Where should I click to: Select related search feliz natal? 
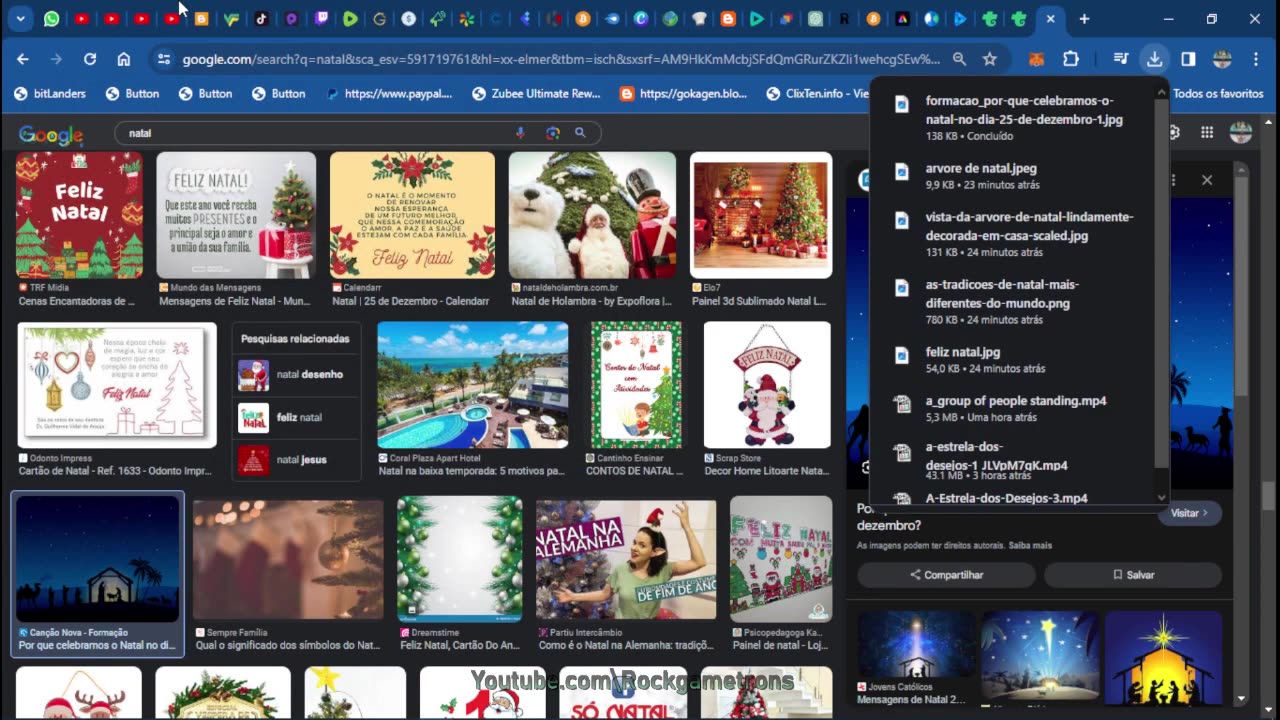[296, 417]
